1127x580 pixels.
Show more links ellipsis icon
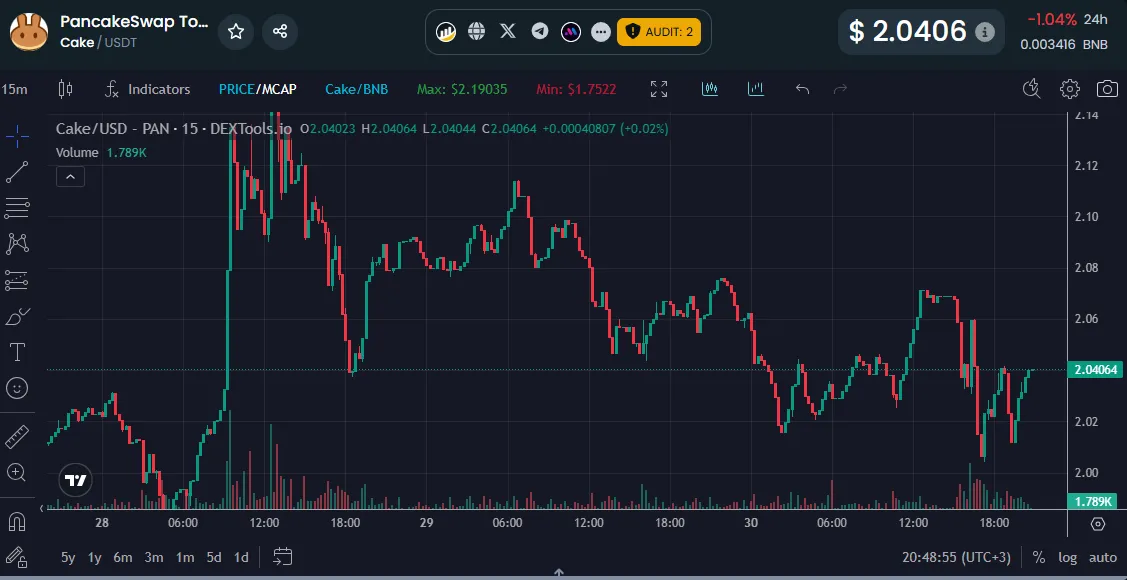tap(601, 32)
